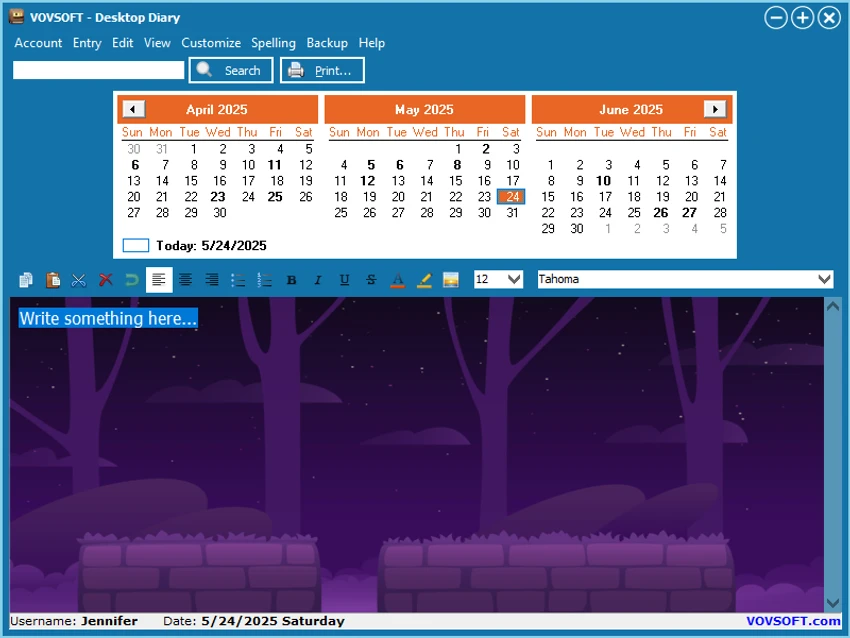Viewport: 850px width, 638px height.
Task: Click the editor scrollbar down arrow
Action: (833, 603)
